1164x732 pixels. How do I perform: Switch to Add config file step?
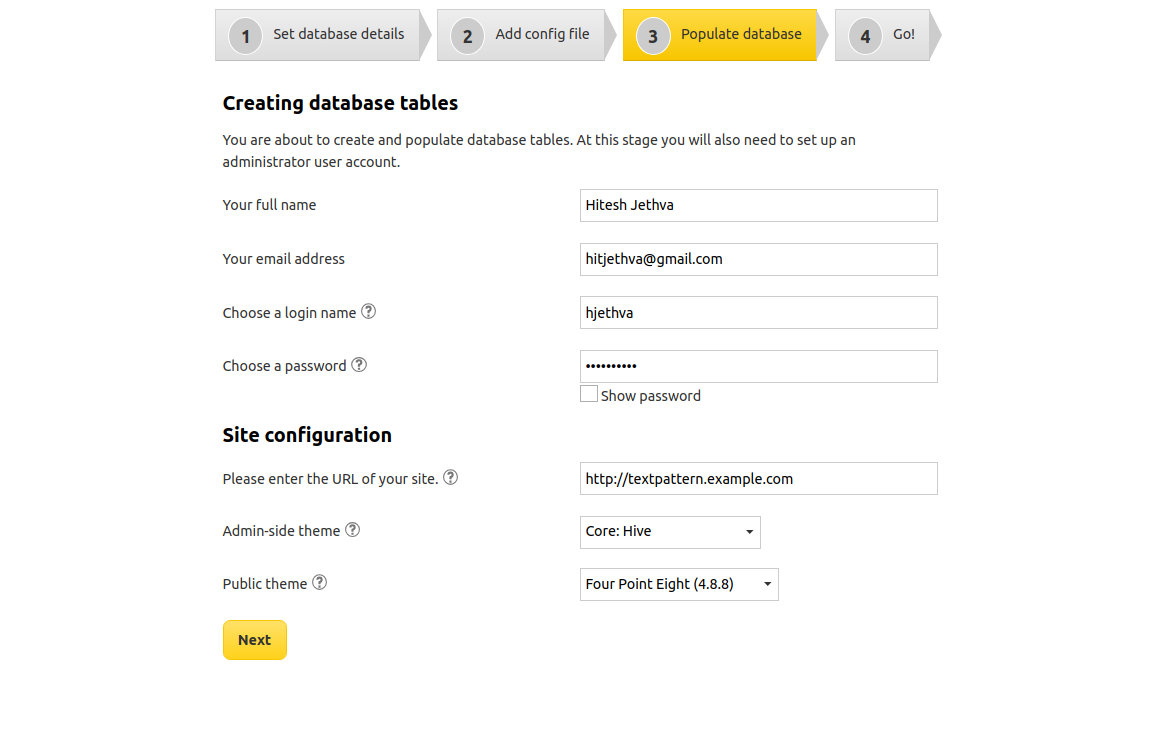[x=542, y=34]
